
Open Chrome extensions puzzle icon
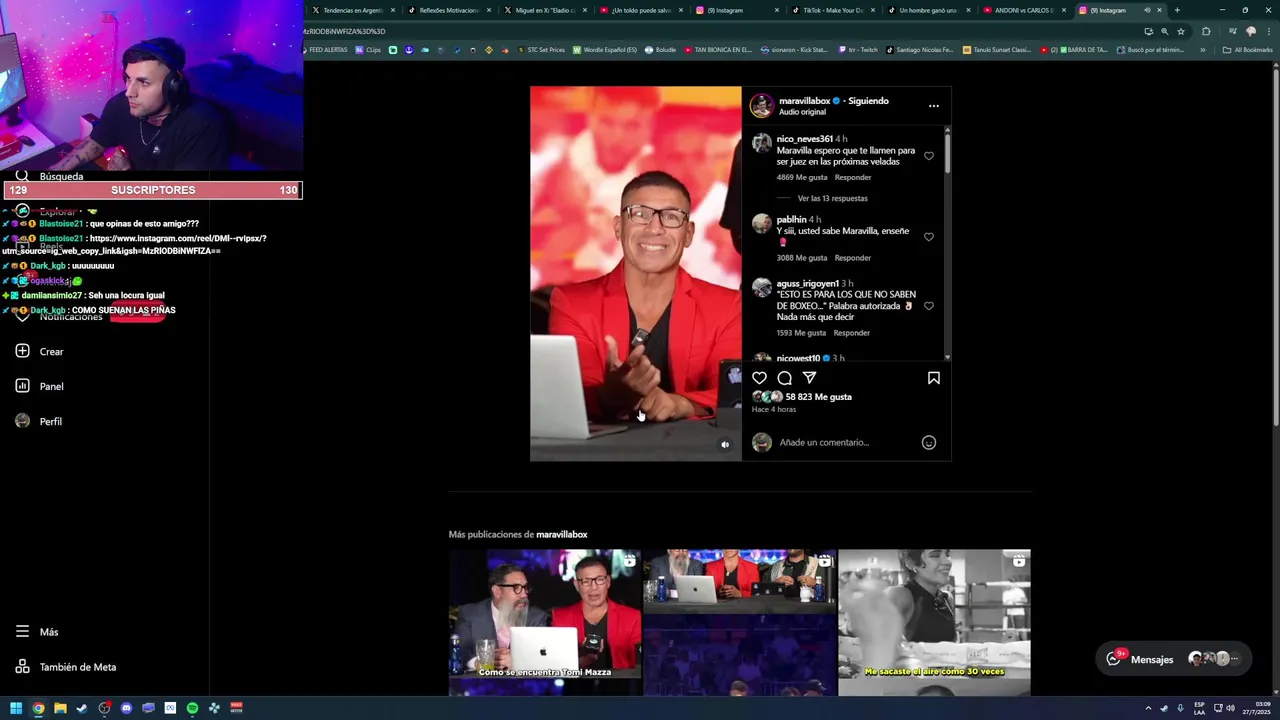pos(1206,31)
